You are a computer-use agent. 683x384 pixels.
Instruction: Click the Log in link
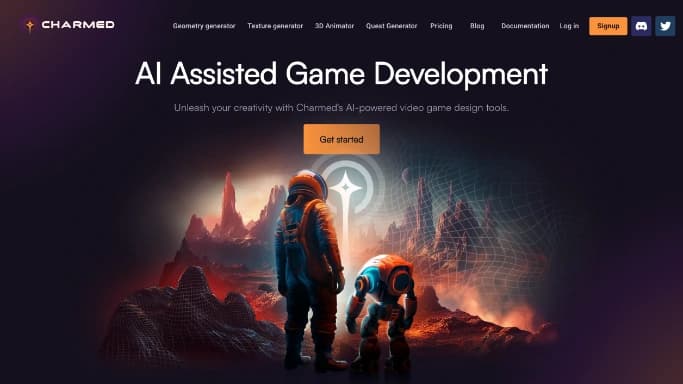(x=569, y=26)
